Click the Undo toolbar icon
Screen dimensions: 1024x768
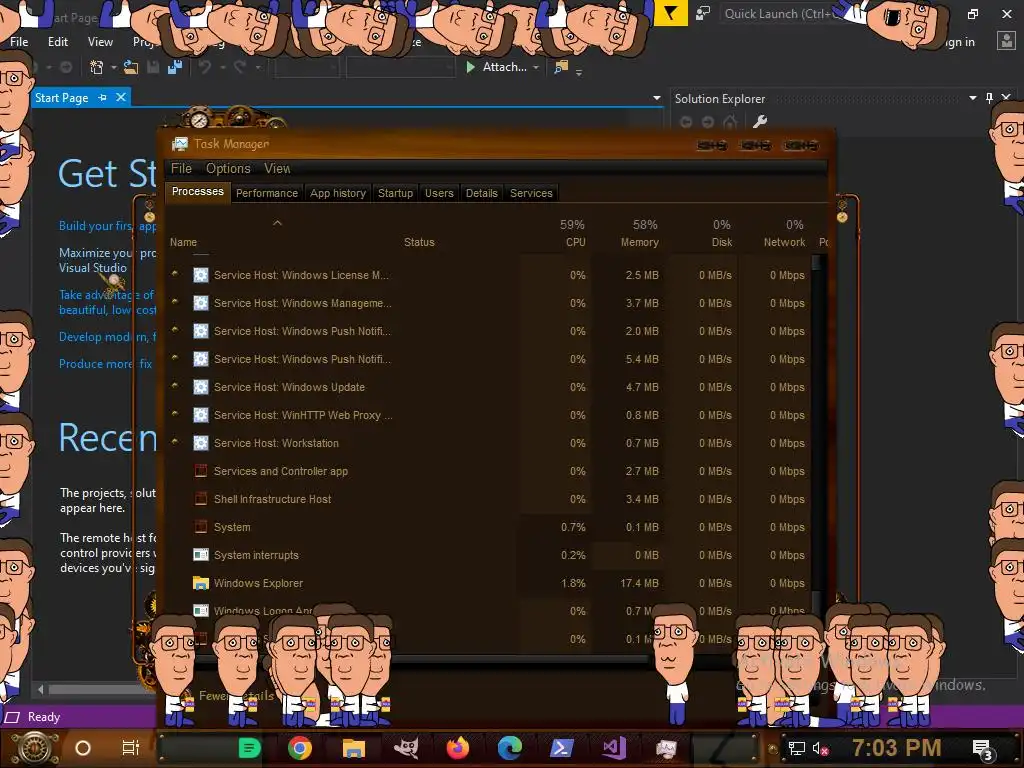[205, 67]
